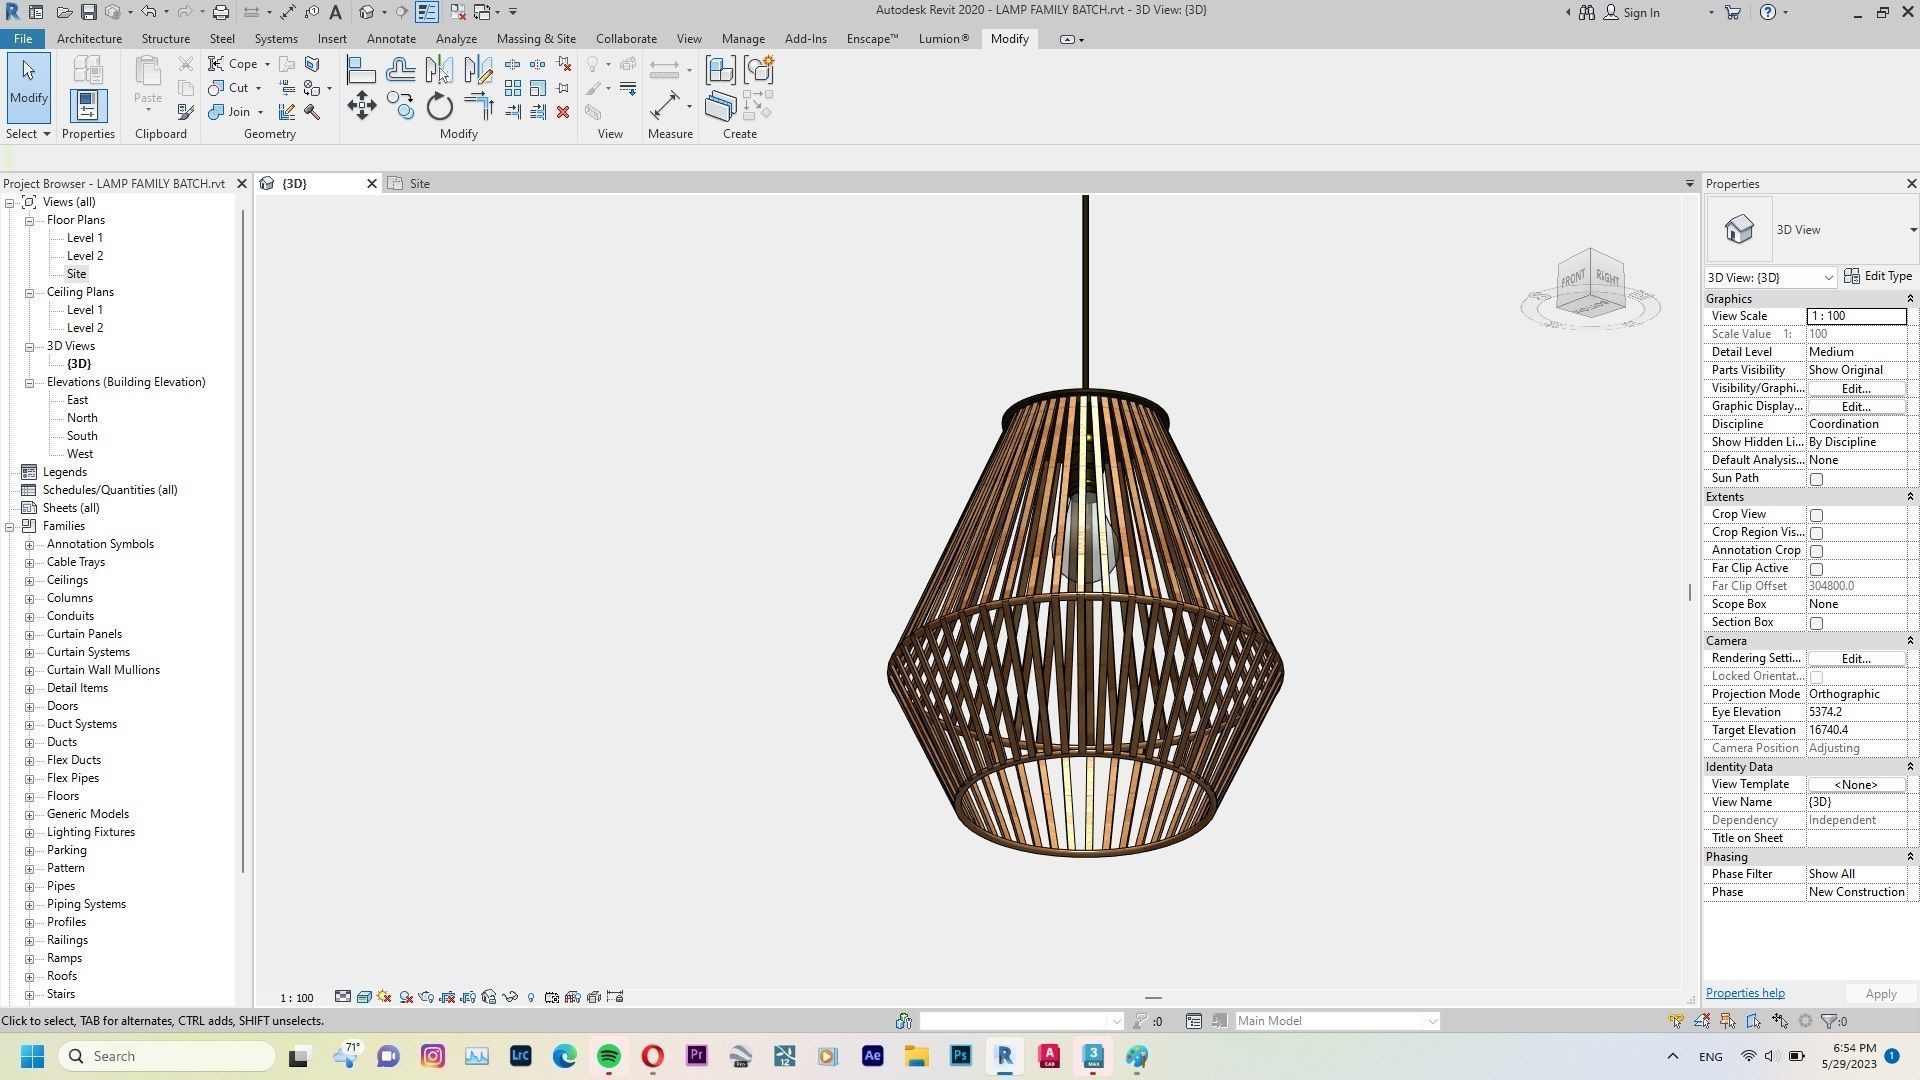Expand the Lighting Fixtures family node

30,832
